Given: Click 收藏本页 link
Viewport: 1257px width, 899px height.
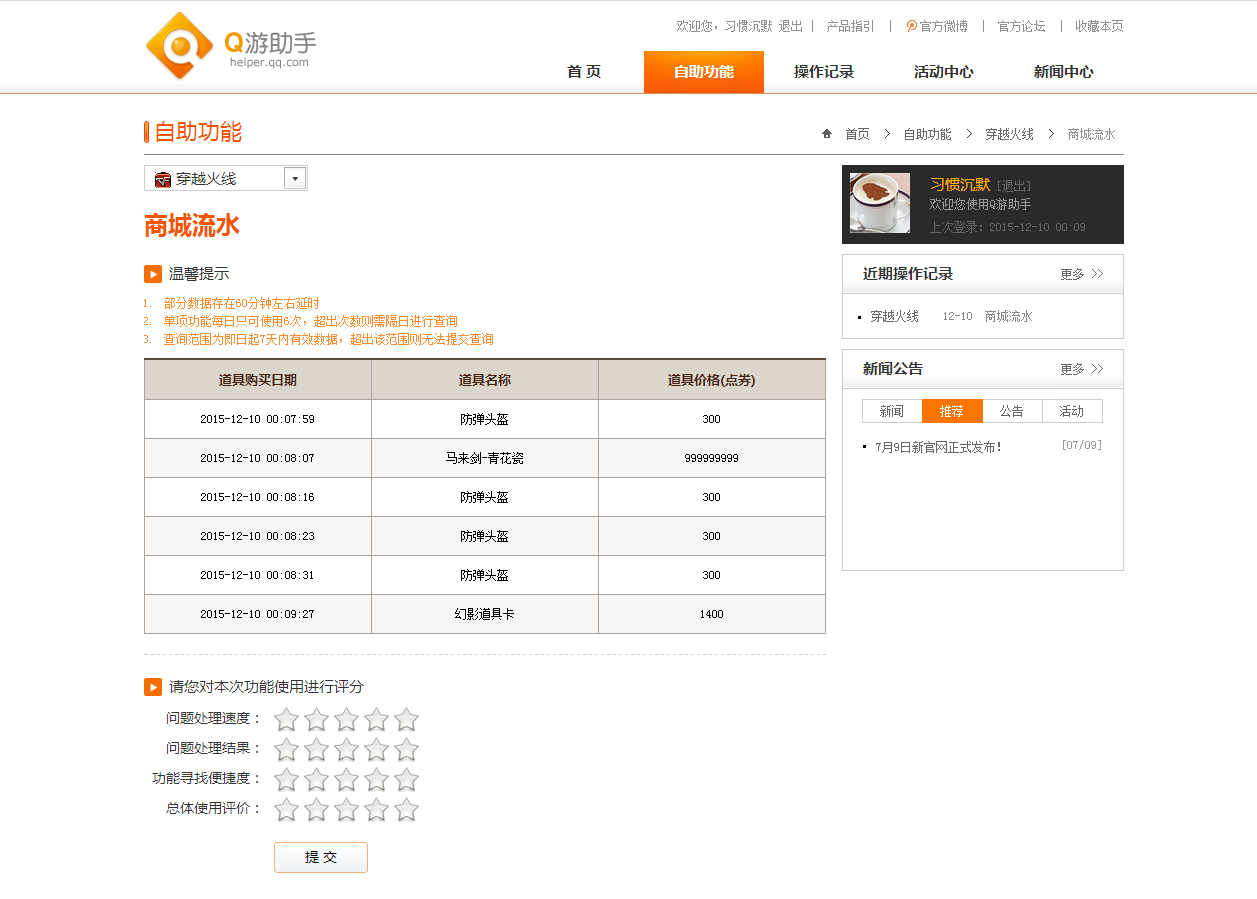Looking at the screenshot, I should [x=1099, y=26].
